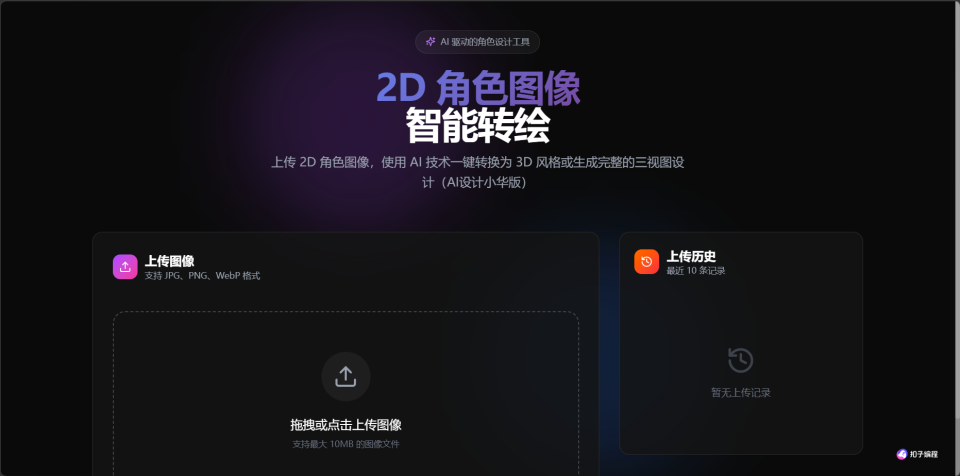Click the pink upload icon beside 上传图像
960x476 pixels.
coord(125,266)
